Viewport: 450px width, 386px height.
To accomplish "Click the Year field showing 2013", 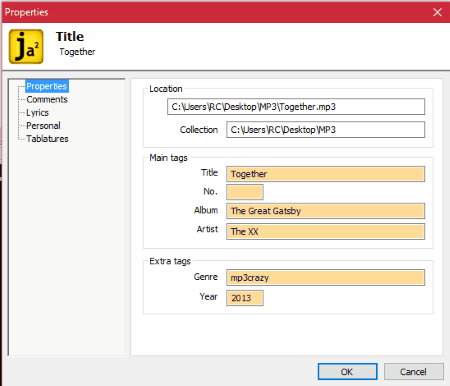I will pos(245,298).
